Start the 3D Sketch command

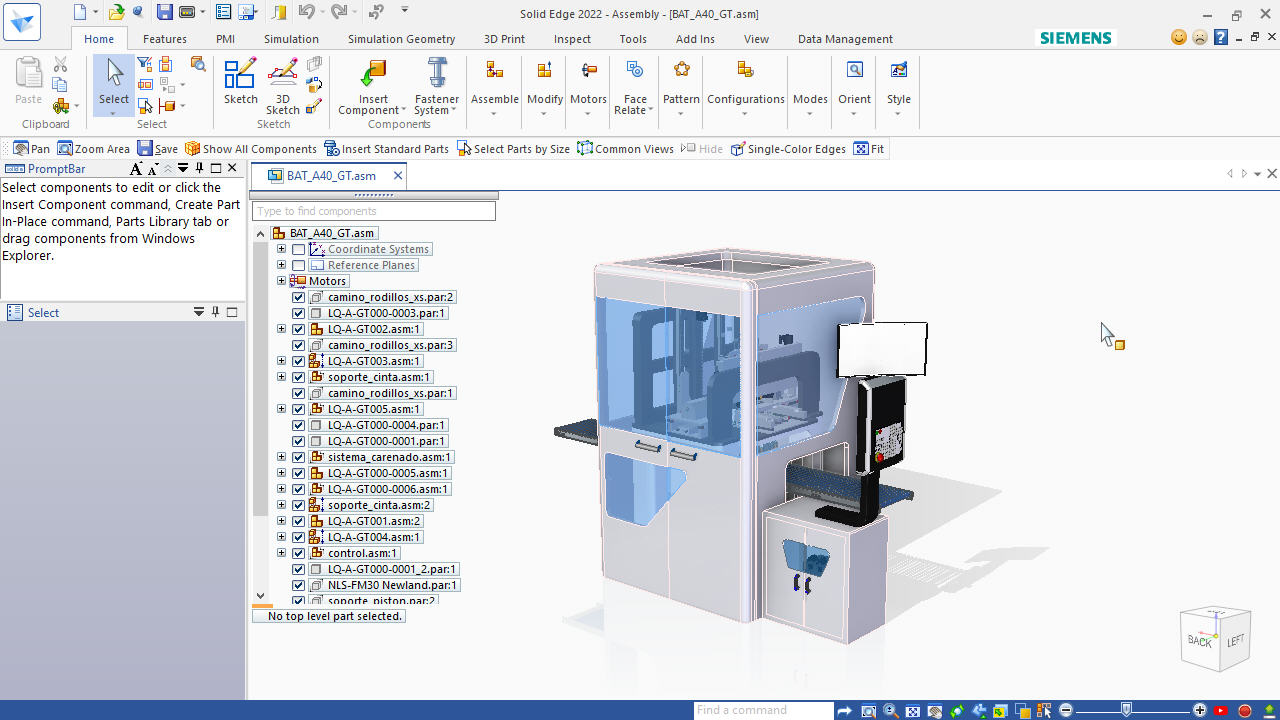283,86
